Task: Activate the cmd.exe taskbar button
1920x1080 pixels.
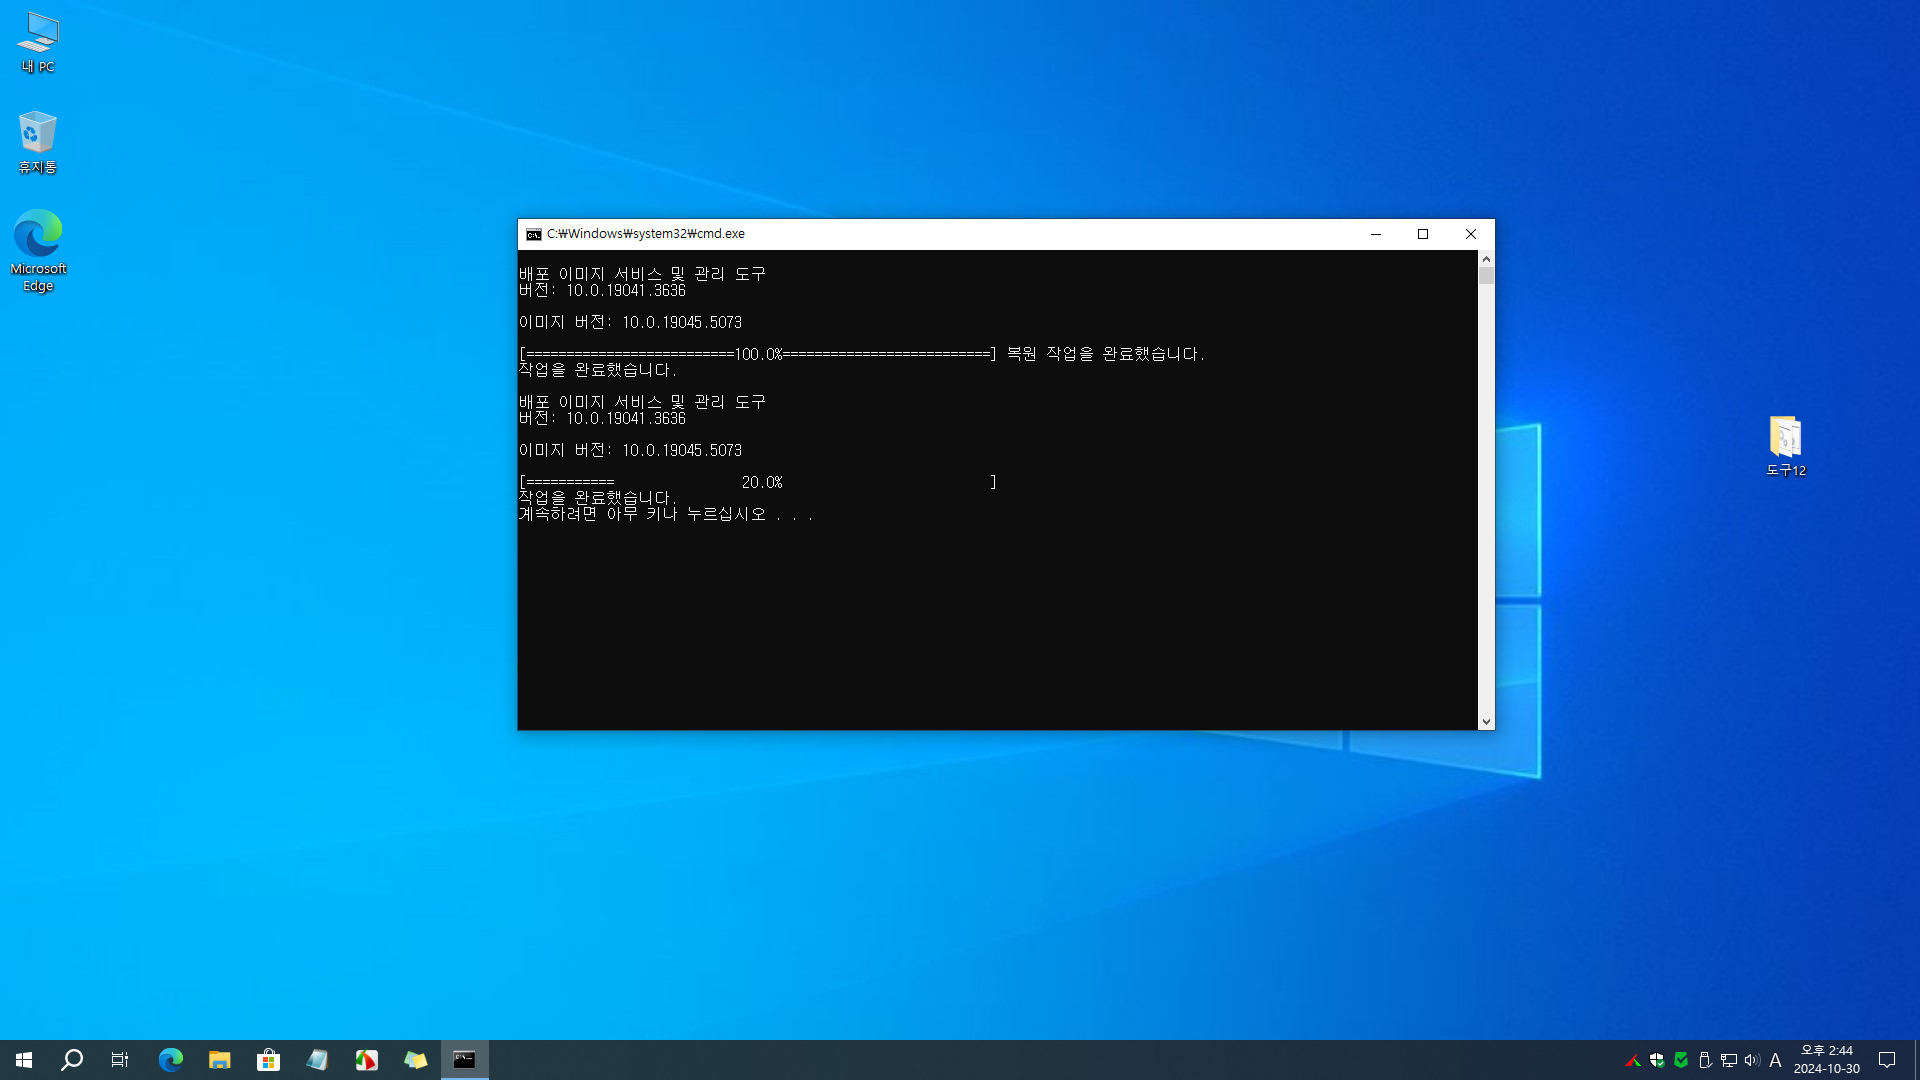Action: point(465,1060)
